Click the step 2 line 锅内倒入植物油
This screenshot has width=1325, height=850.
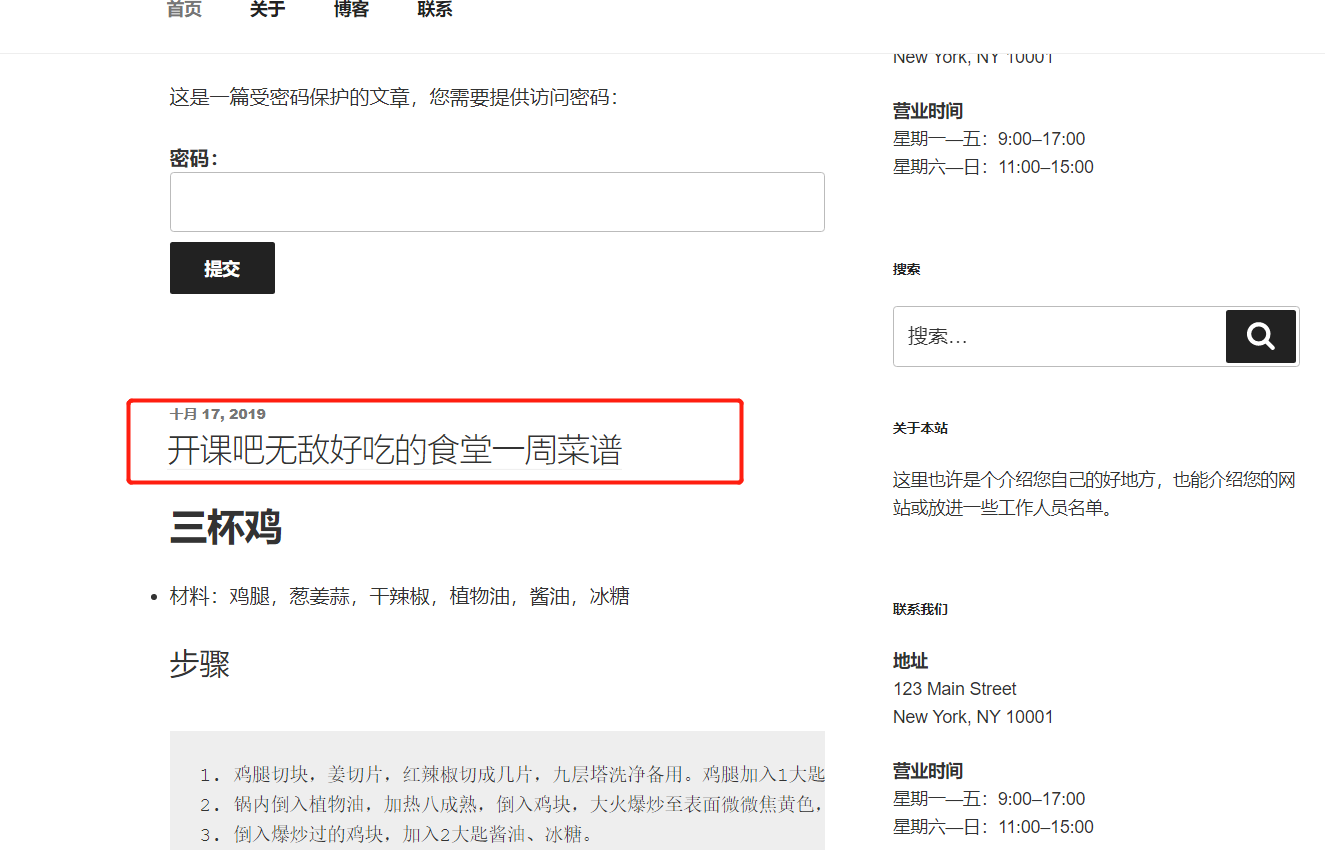512,804
